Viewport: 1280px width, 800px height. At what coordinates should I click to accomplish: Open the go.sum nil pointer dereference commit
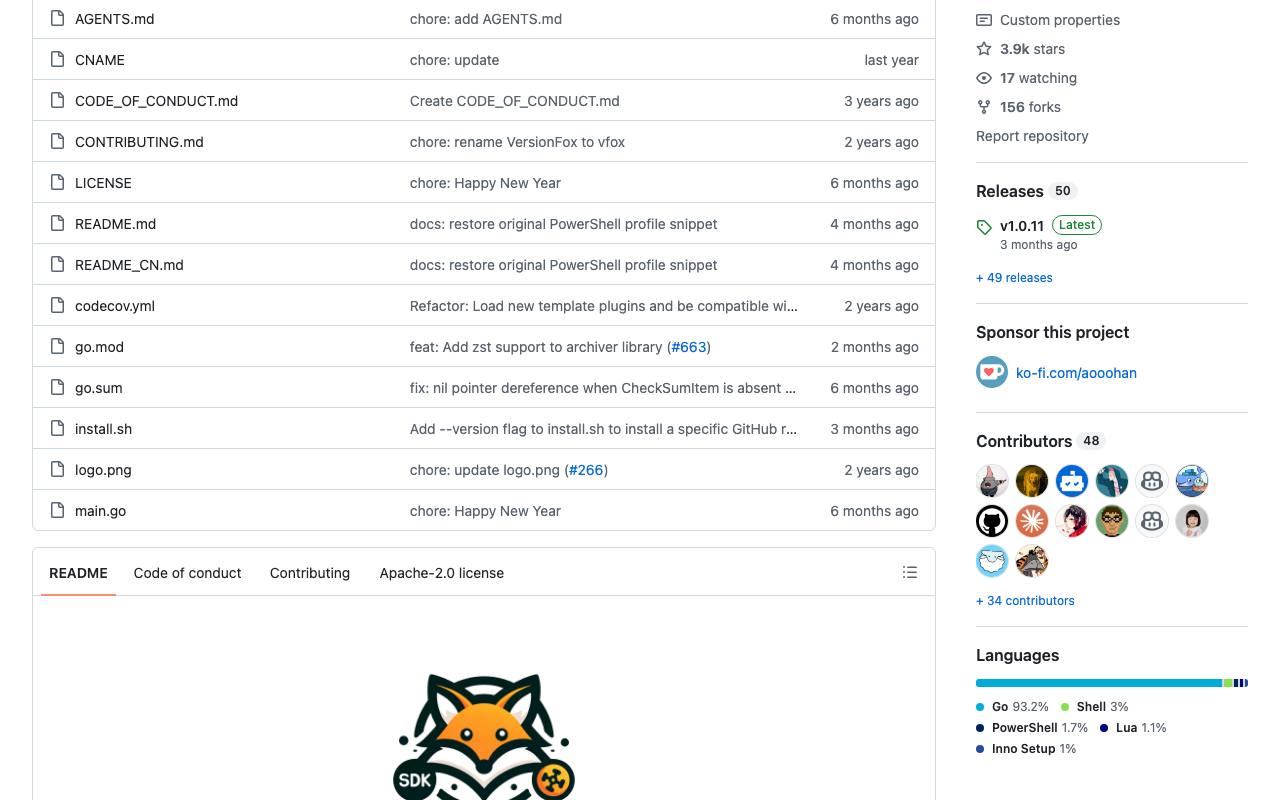click(x=603, y=388)
